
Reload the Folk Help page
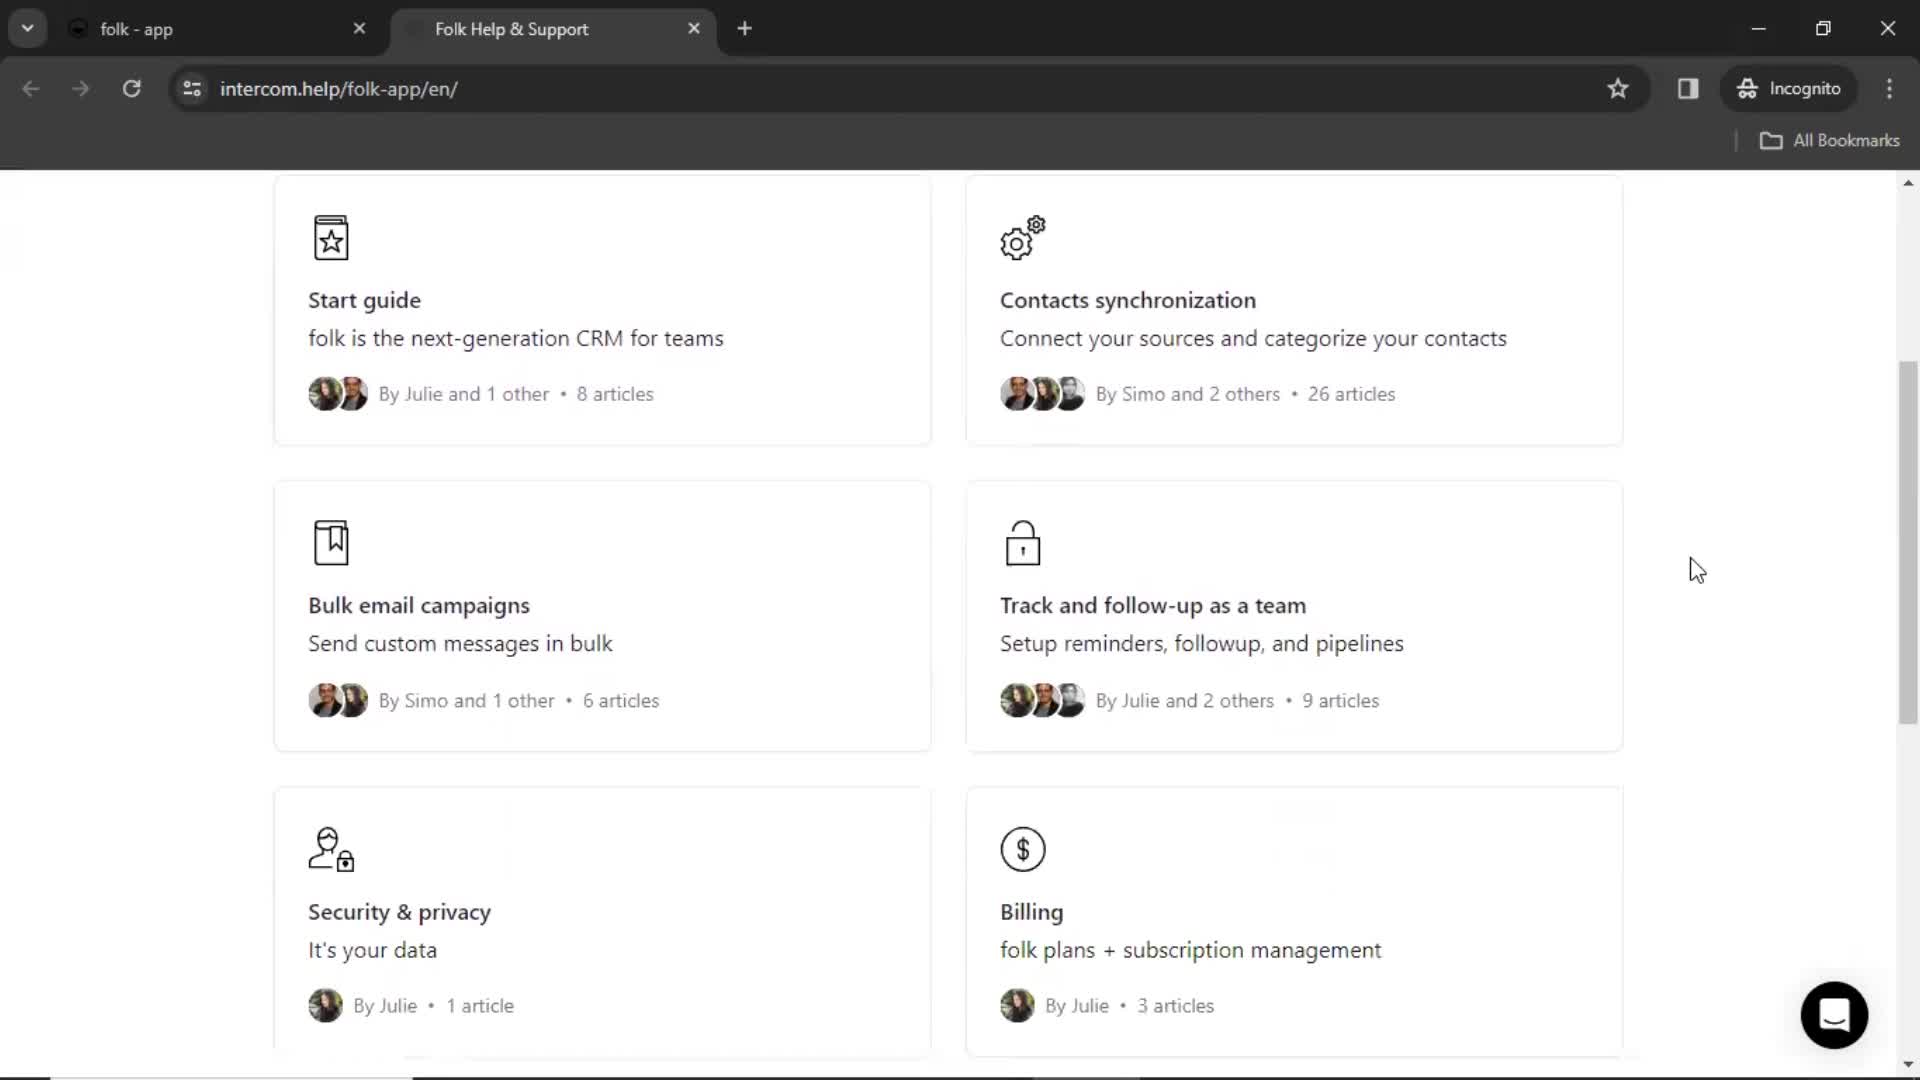point(131,88)
